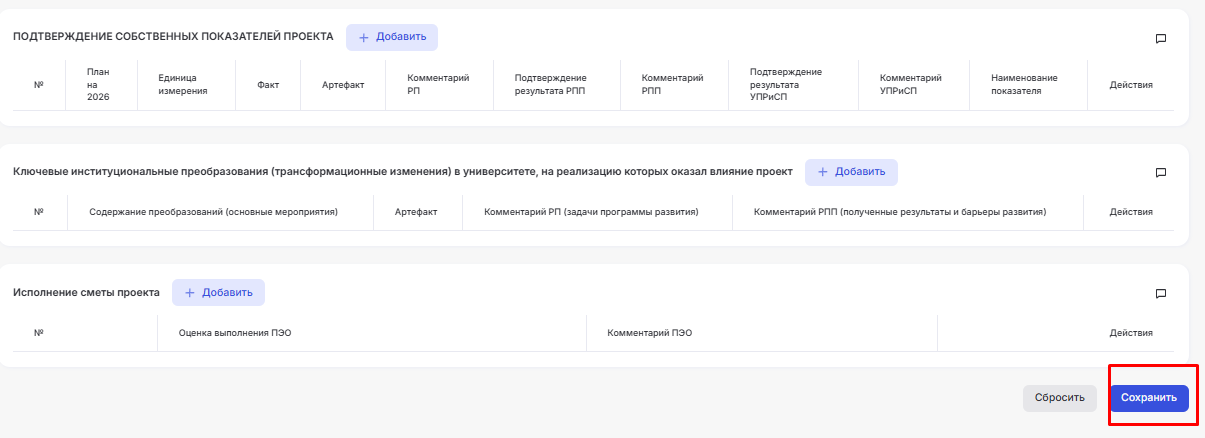Viewport: 1205px width, 438px height.
Task: Click the План на 2026 column header
Action: tap(98, 84)
